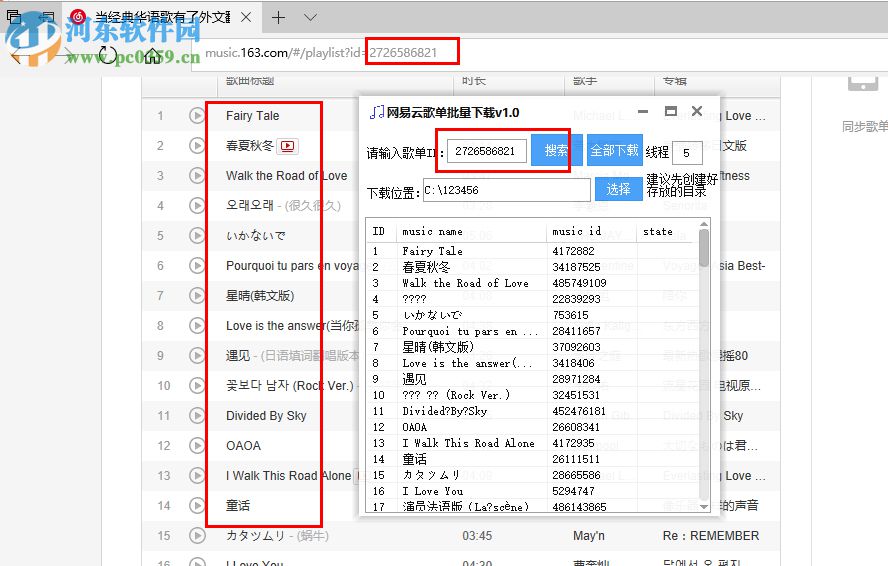The height and width of the screenshot is (566, 888).
Task: Select the 星晴(韩文版) row in downloader list
Action: coord(532,347)
